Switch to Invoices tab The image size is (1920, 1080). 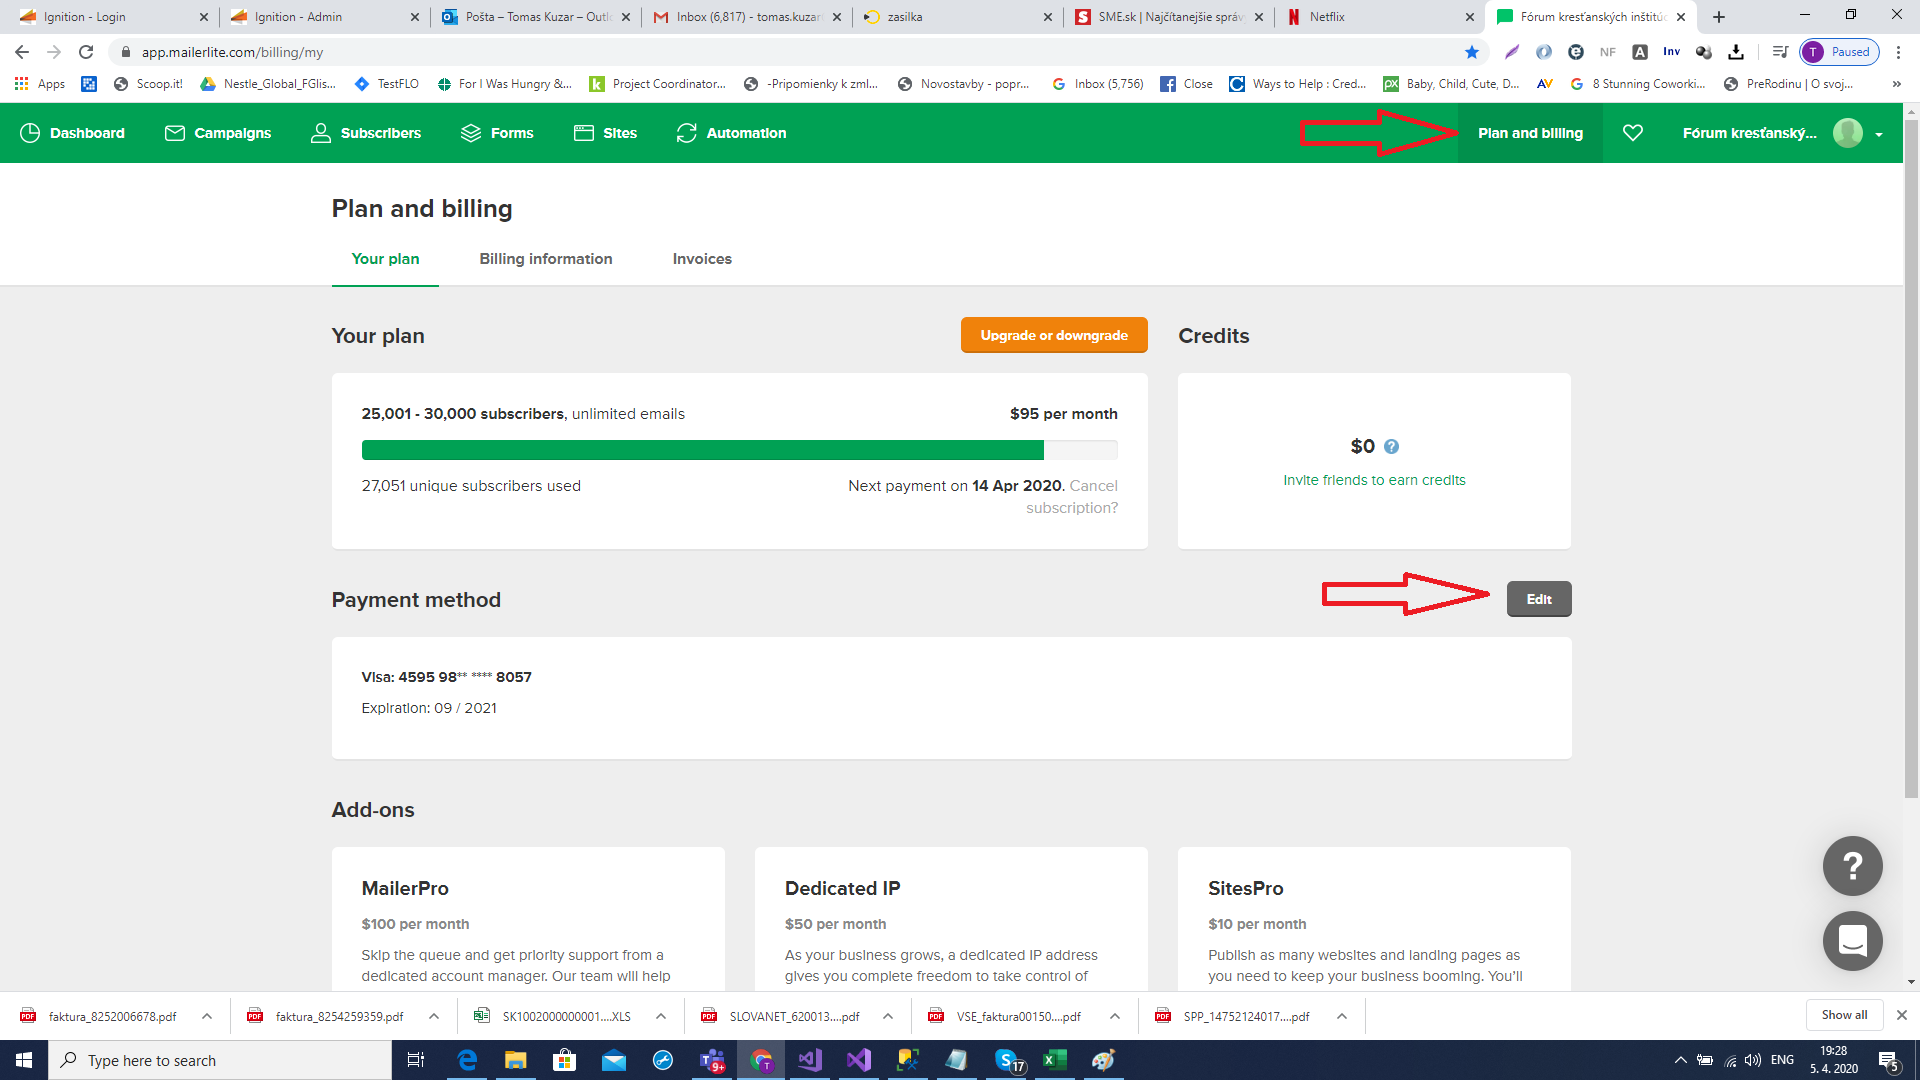point(701,259)
